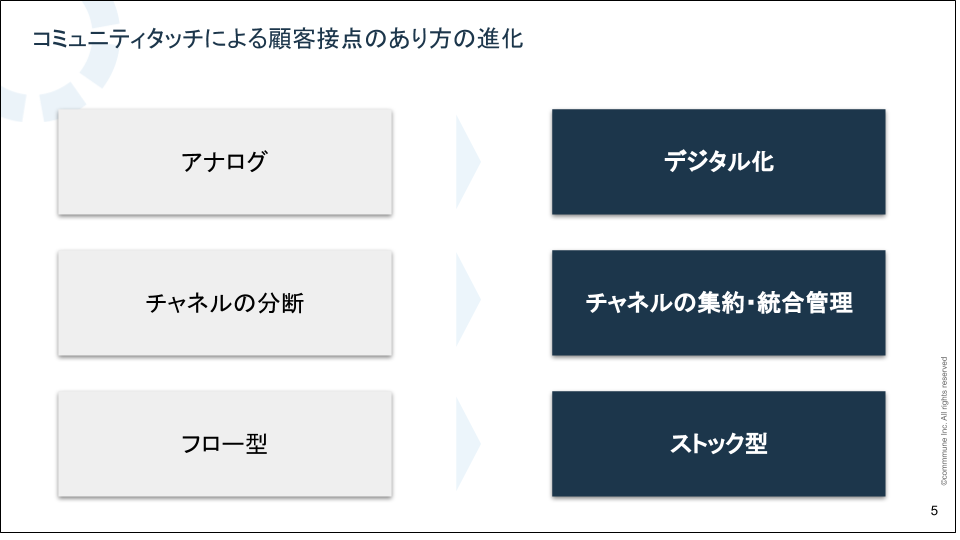This screenshot has height=540, width=960.
Task: Click the text アナログ inside gray box
Action: click(224, 162)
